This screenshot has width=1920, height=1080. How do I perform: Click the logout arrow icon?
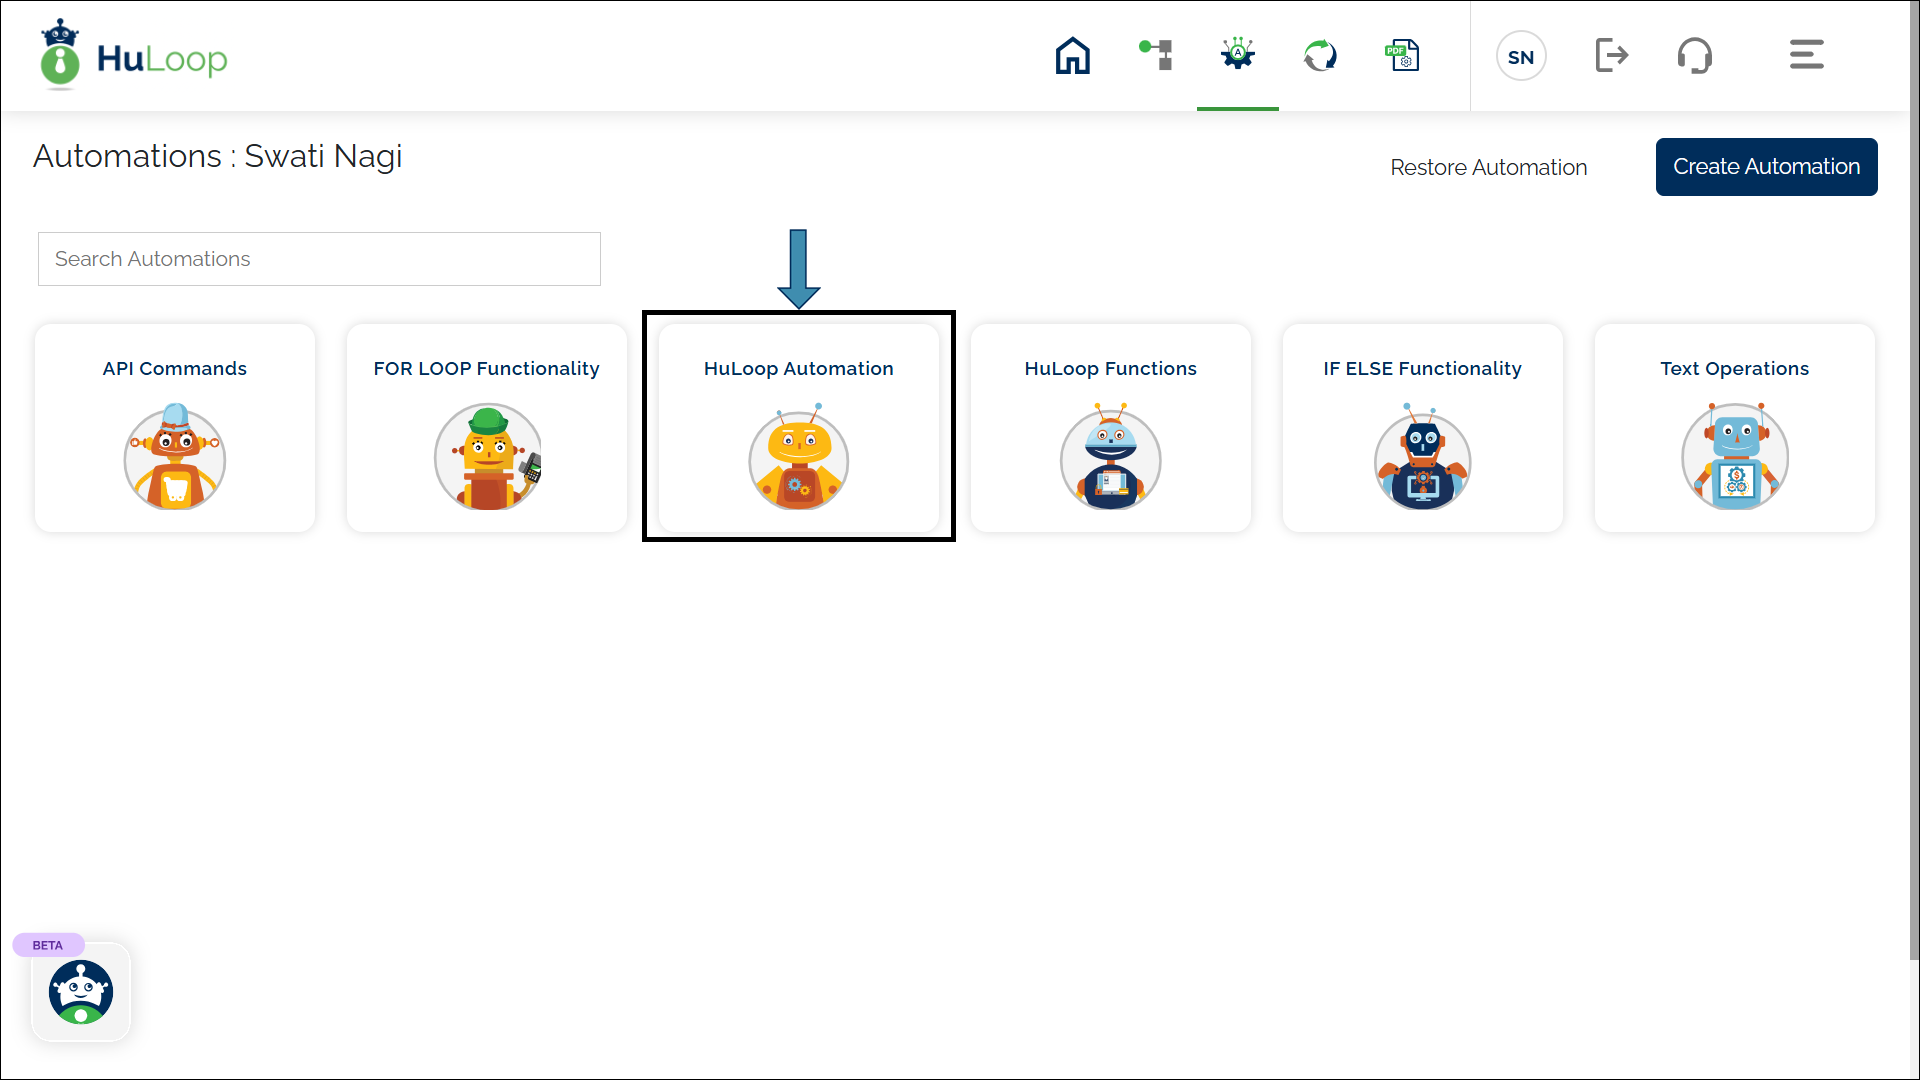tap(1611, 56)
